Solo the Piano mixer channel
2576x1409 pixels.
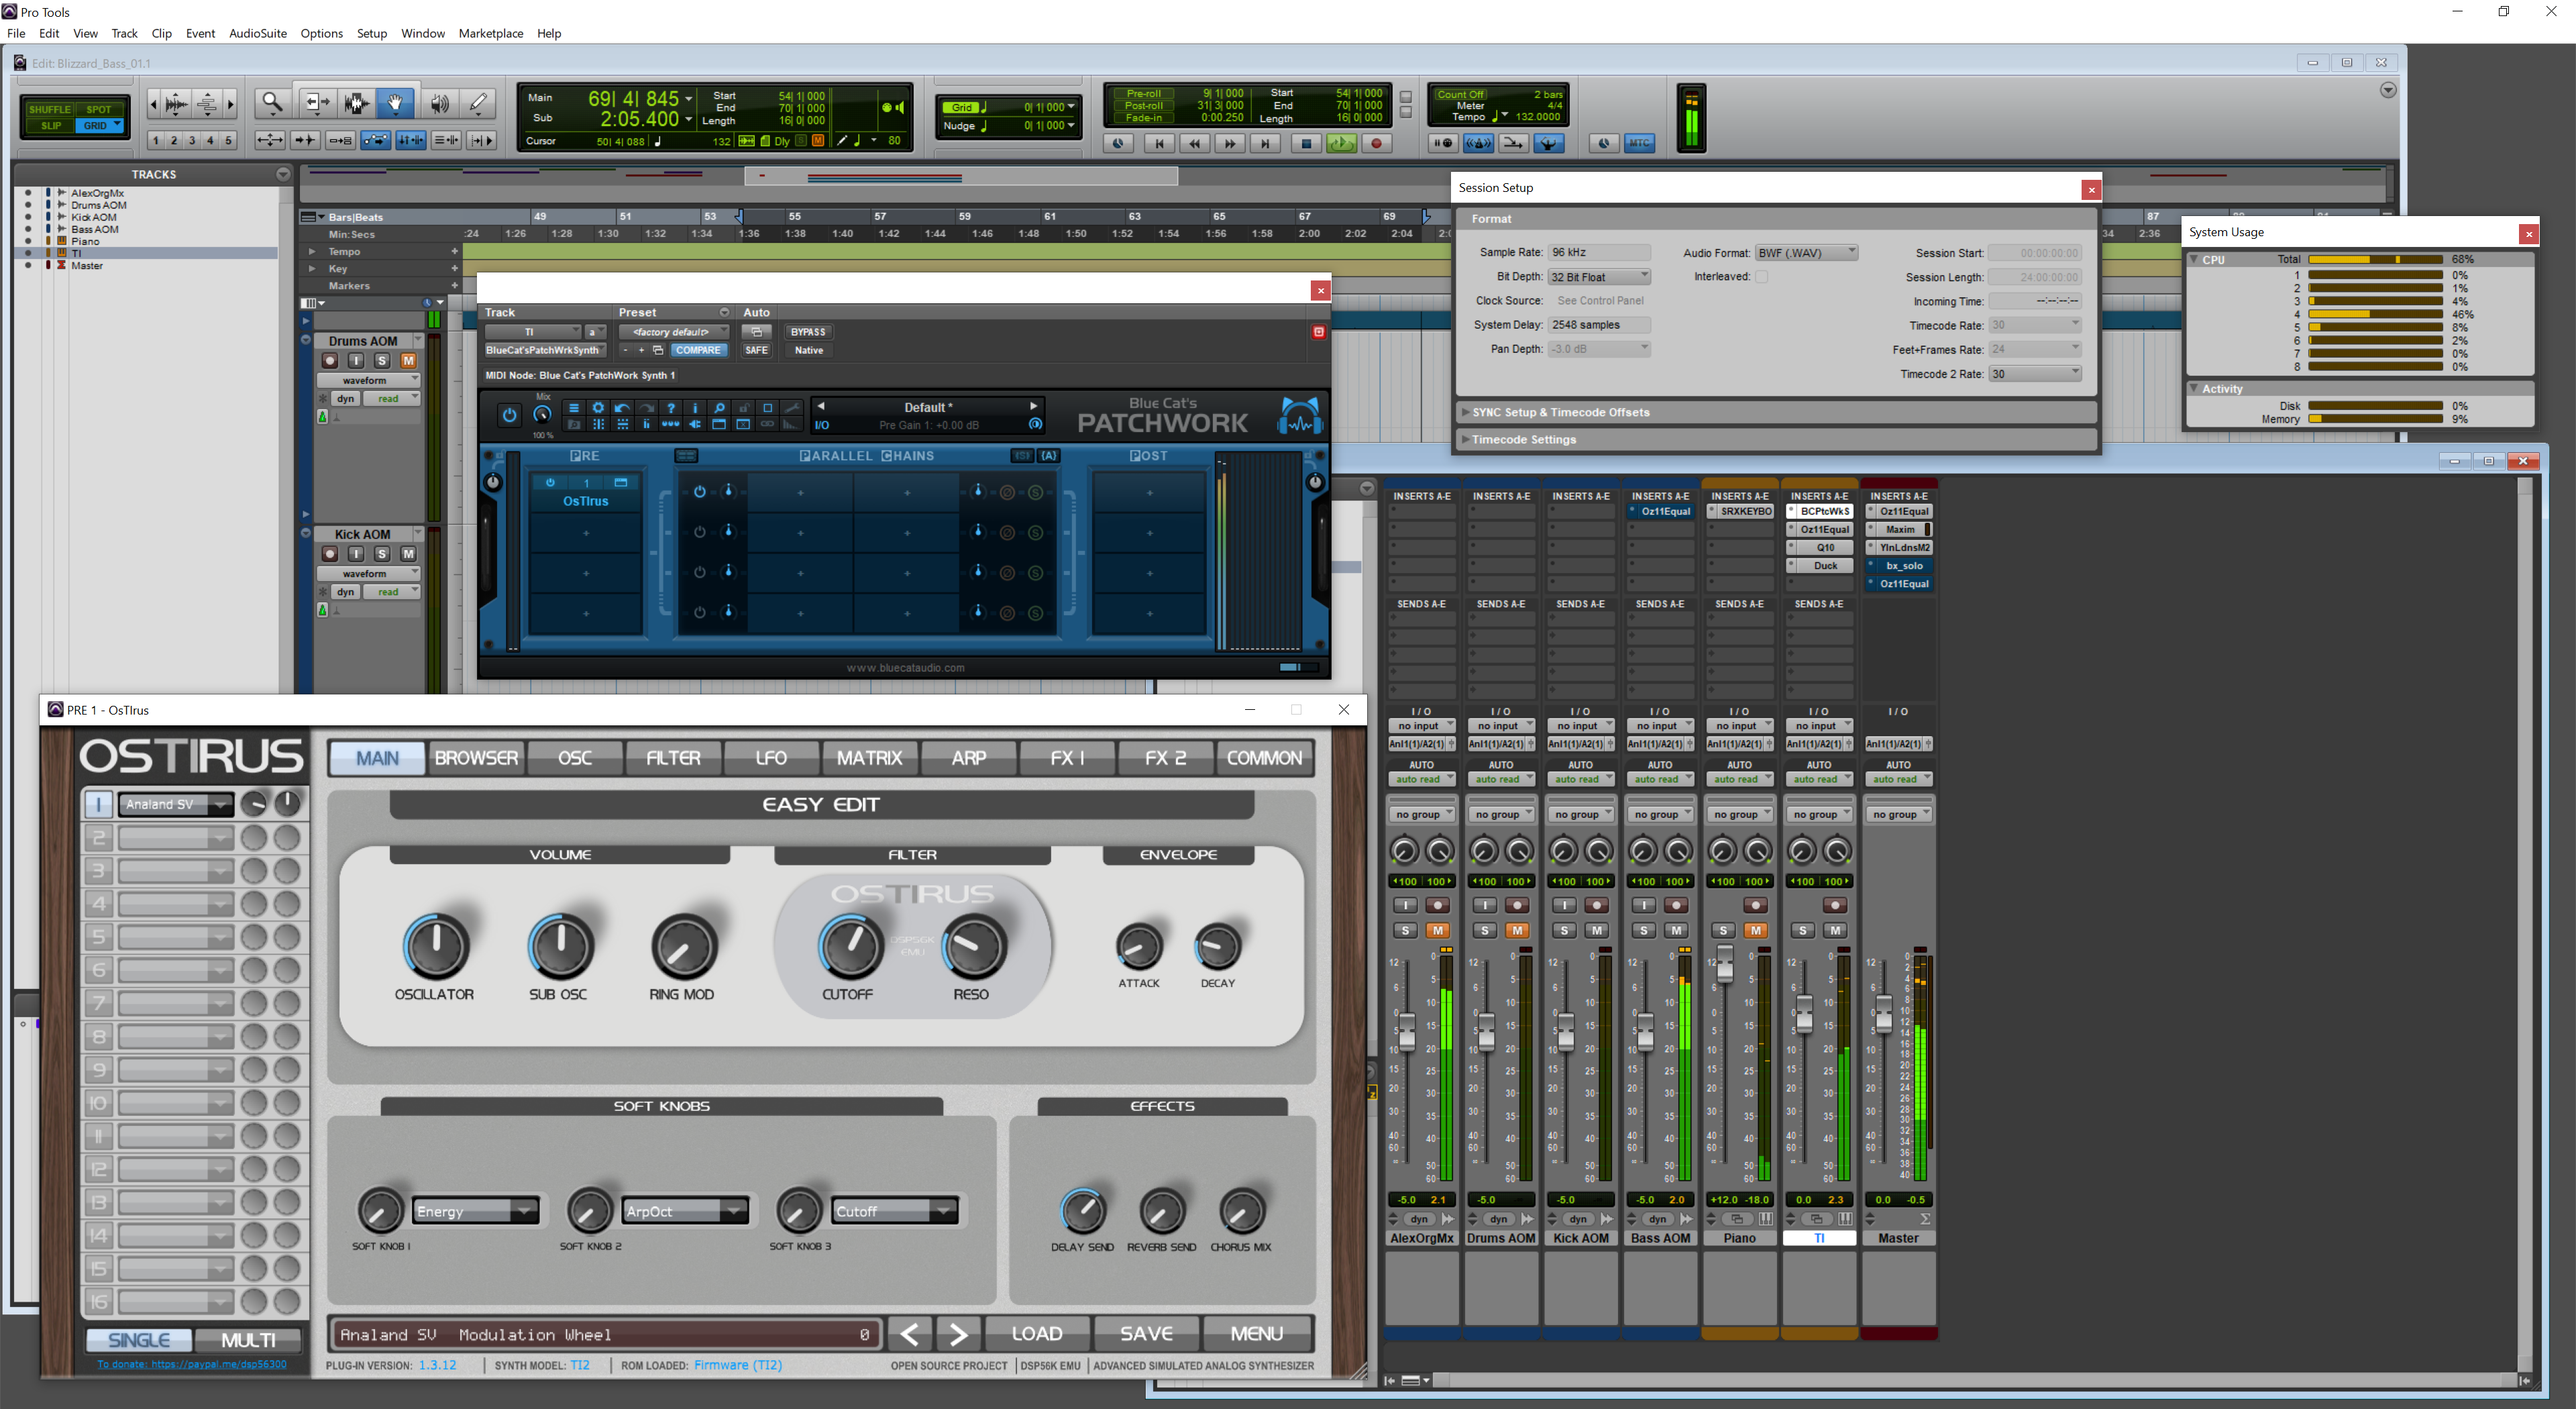[1723, 931]
